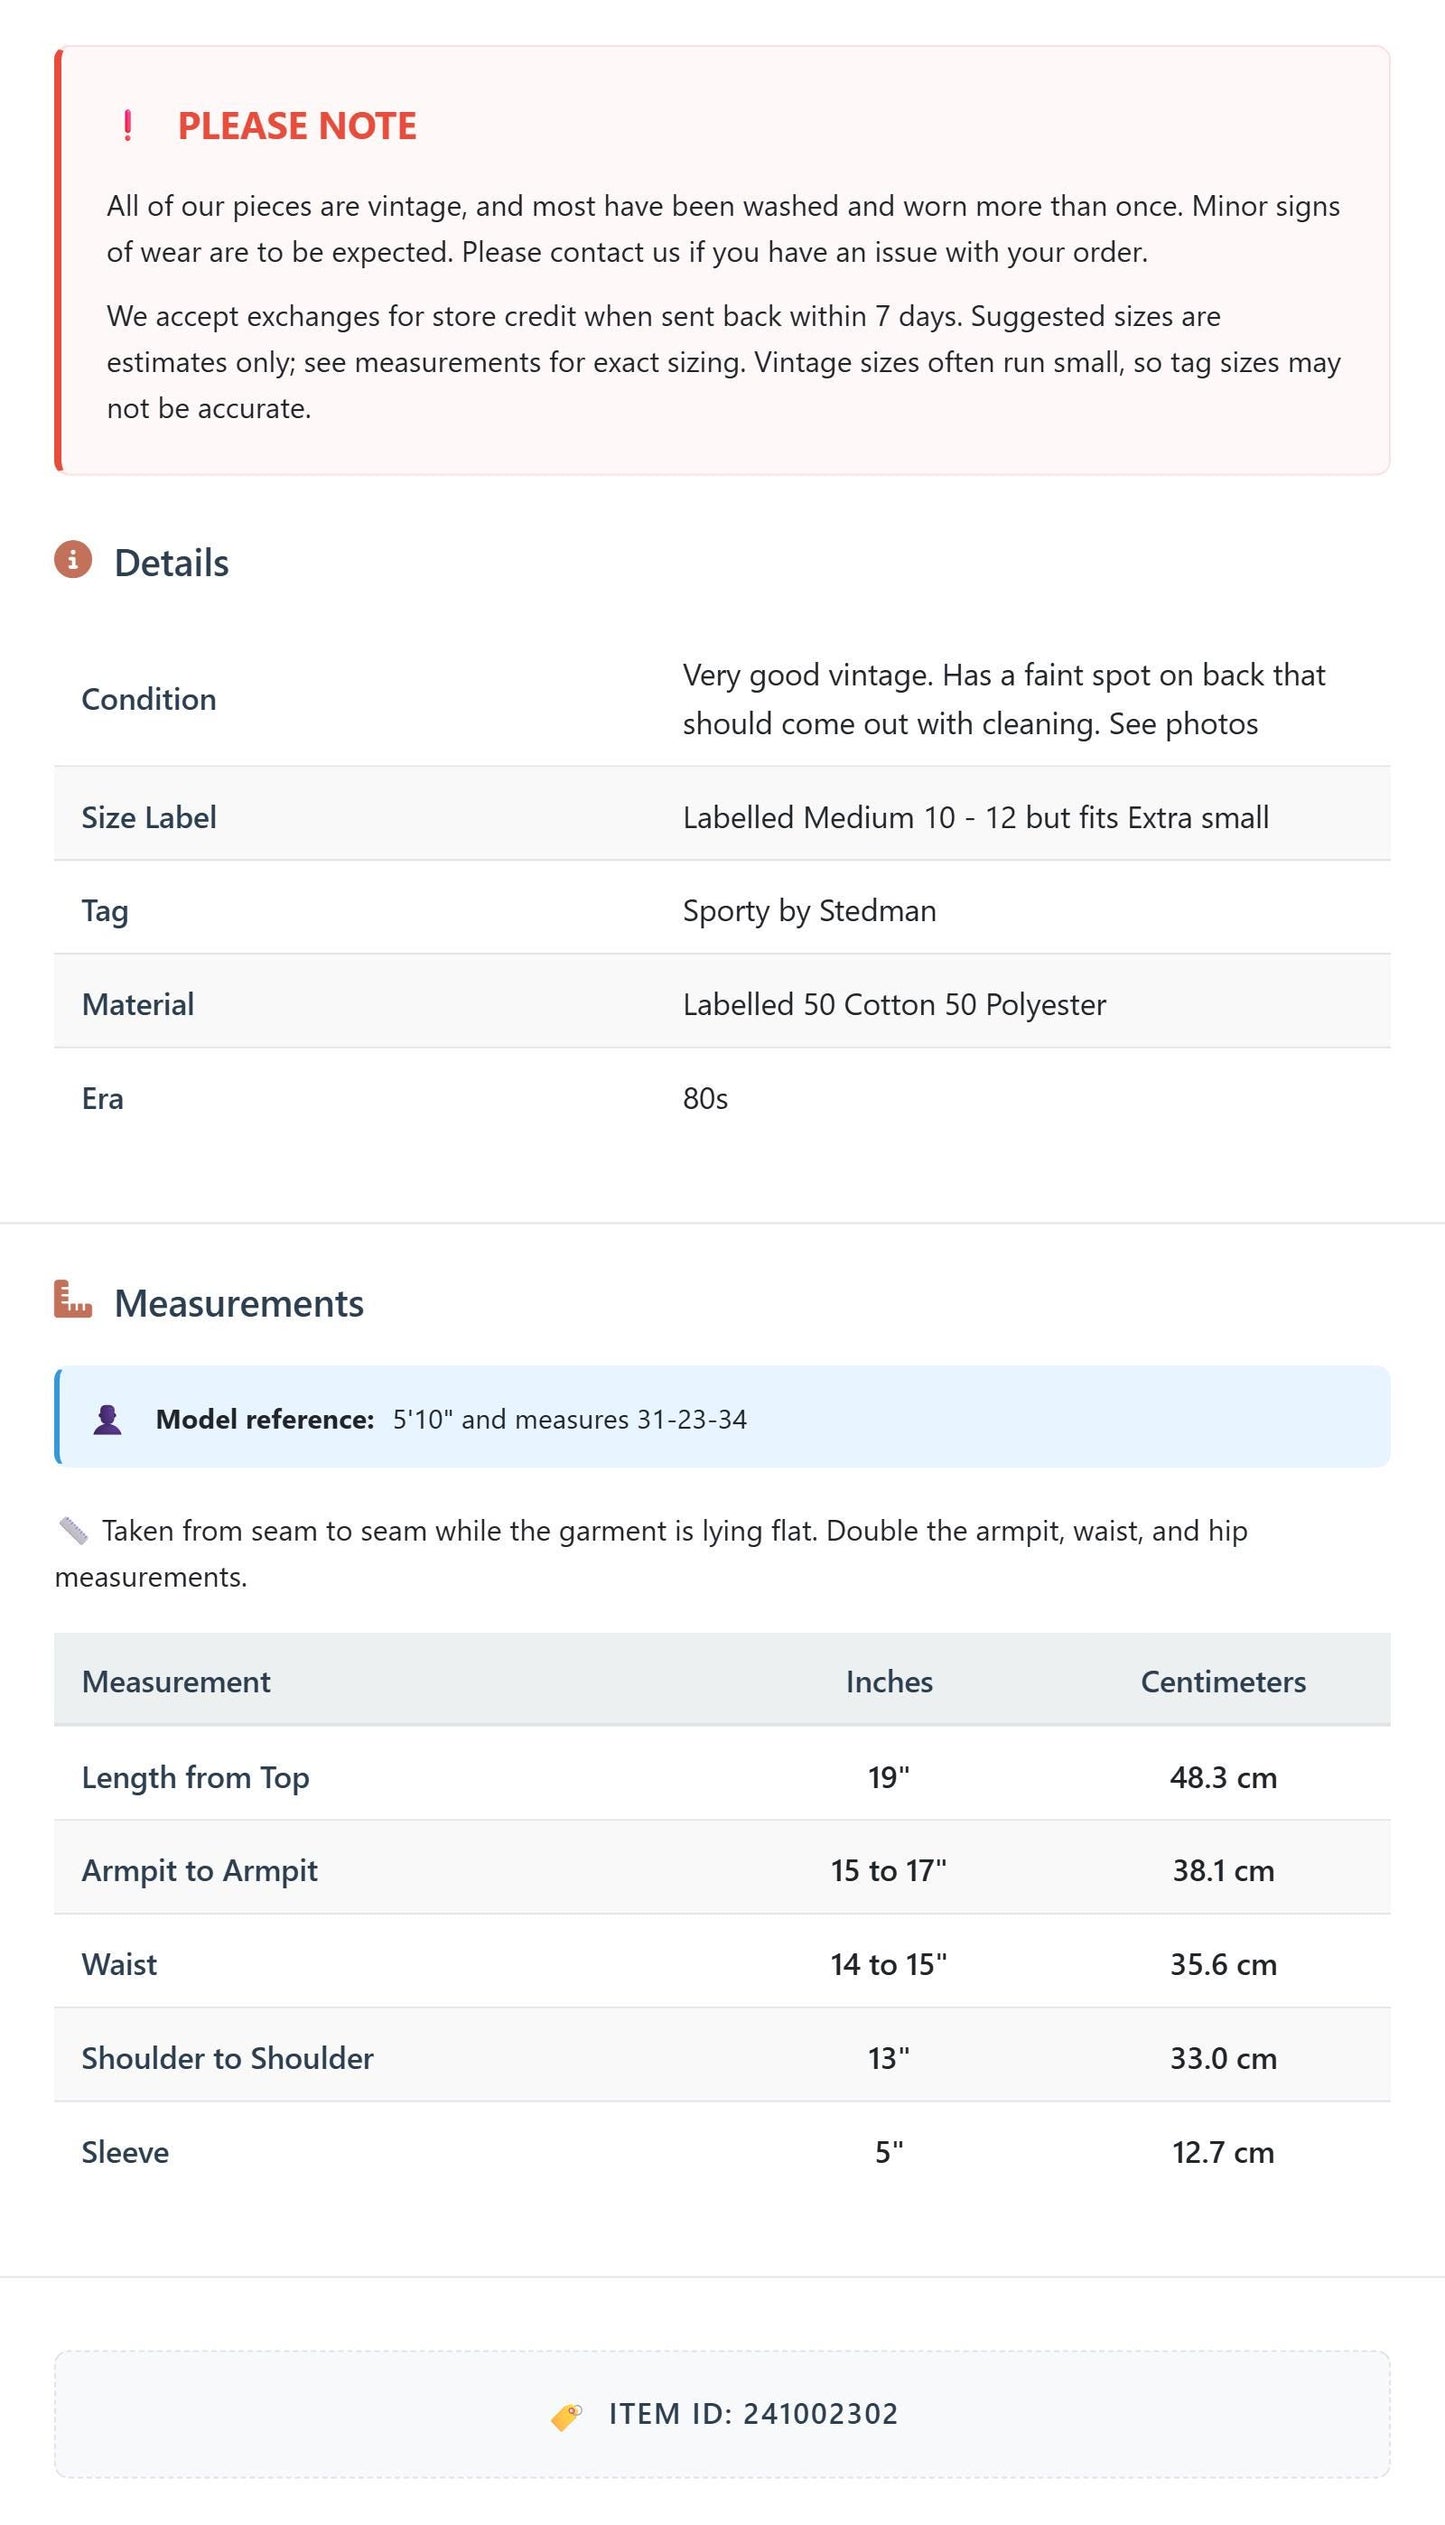Click the Size Label row value
The width and height of the screenshot is (1445, 2525).
976,817
